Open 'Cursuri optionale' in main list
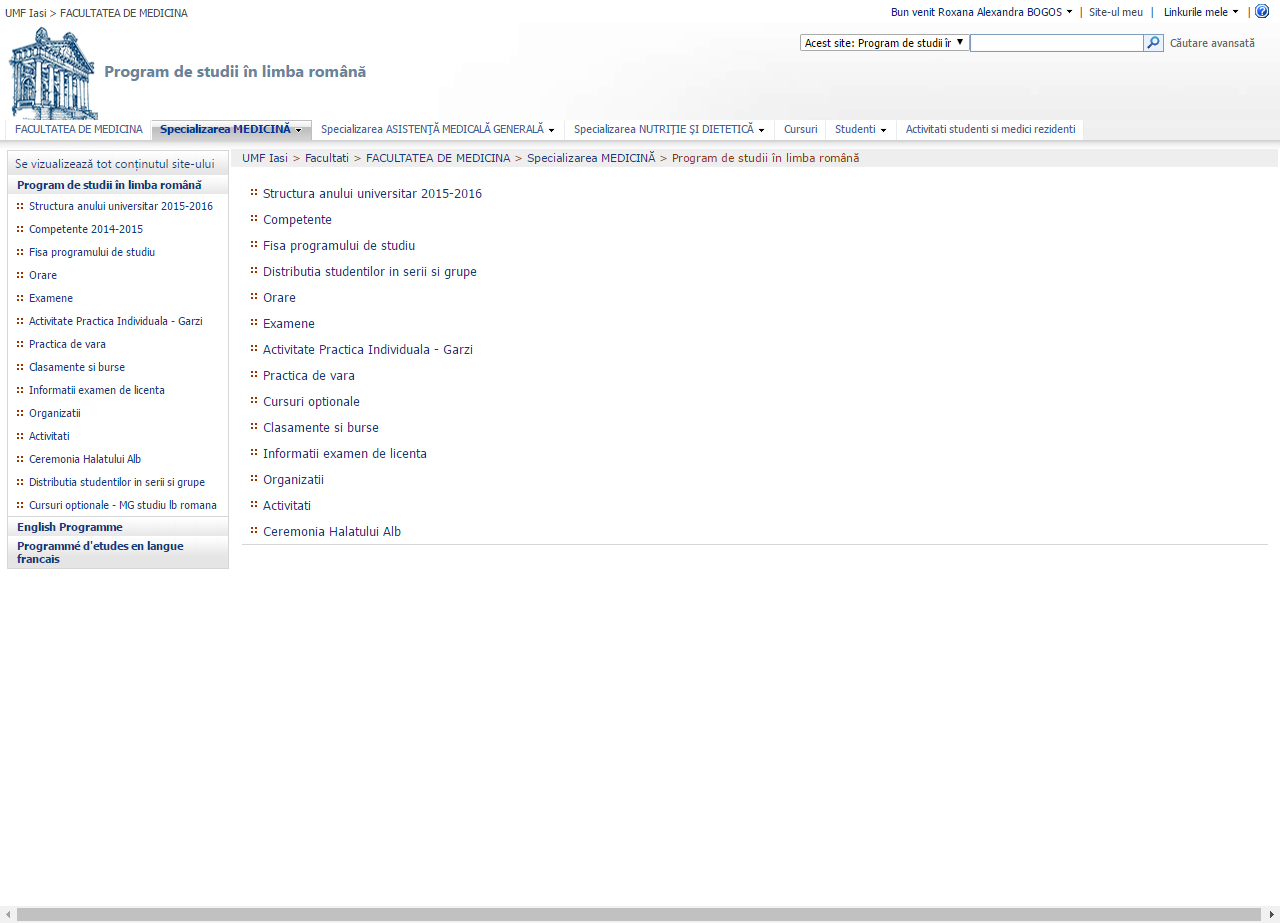The width and height of the screenshot is (1280, 923). point(311,402)
